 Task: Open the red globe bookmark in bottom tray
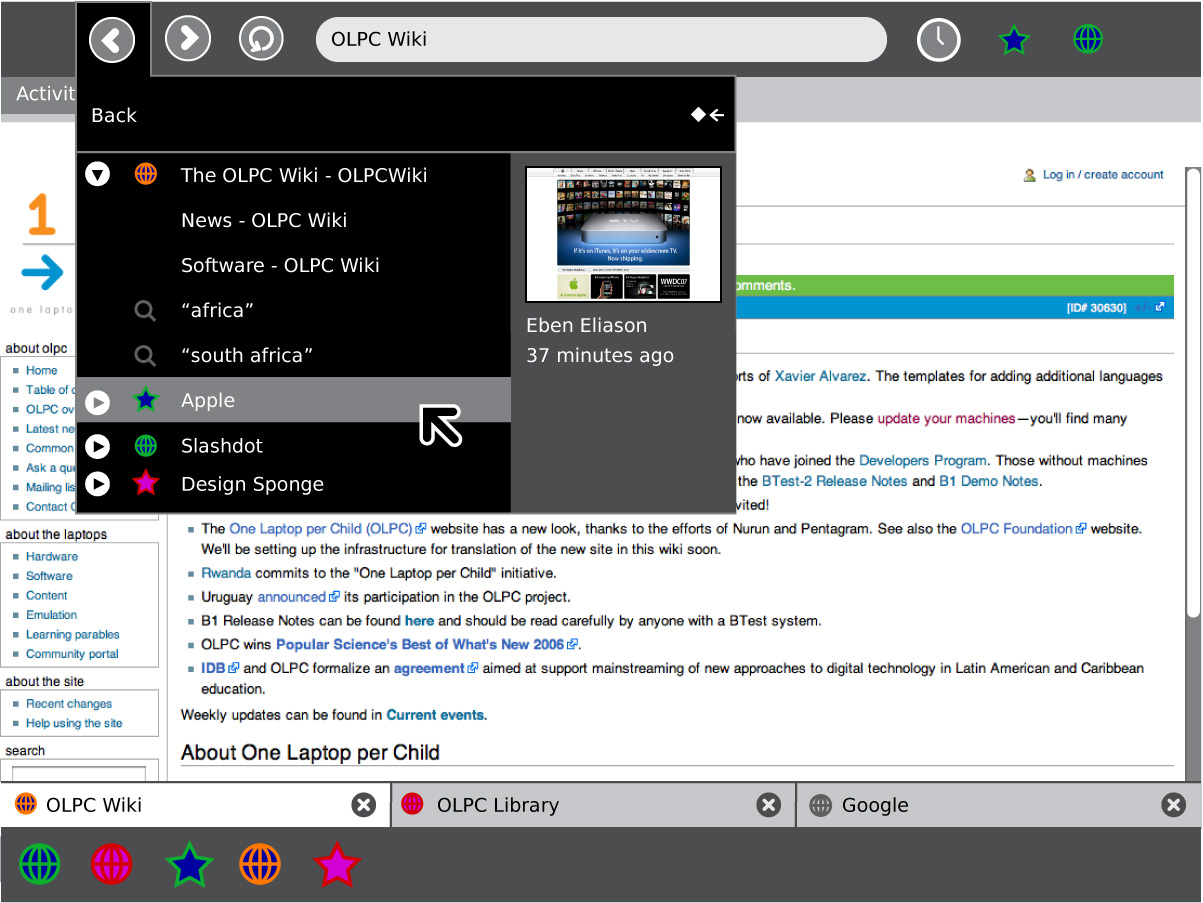click(x=112, y=864)
